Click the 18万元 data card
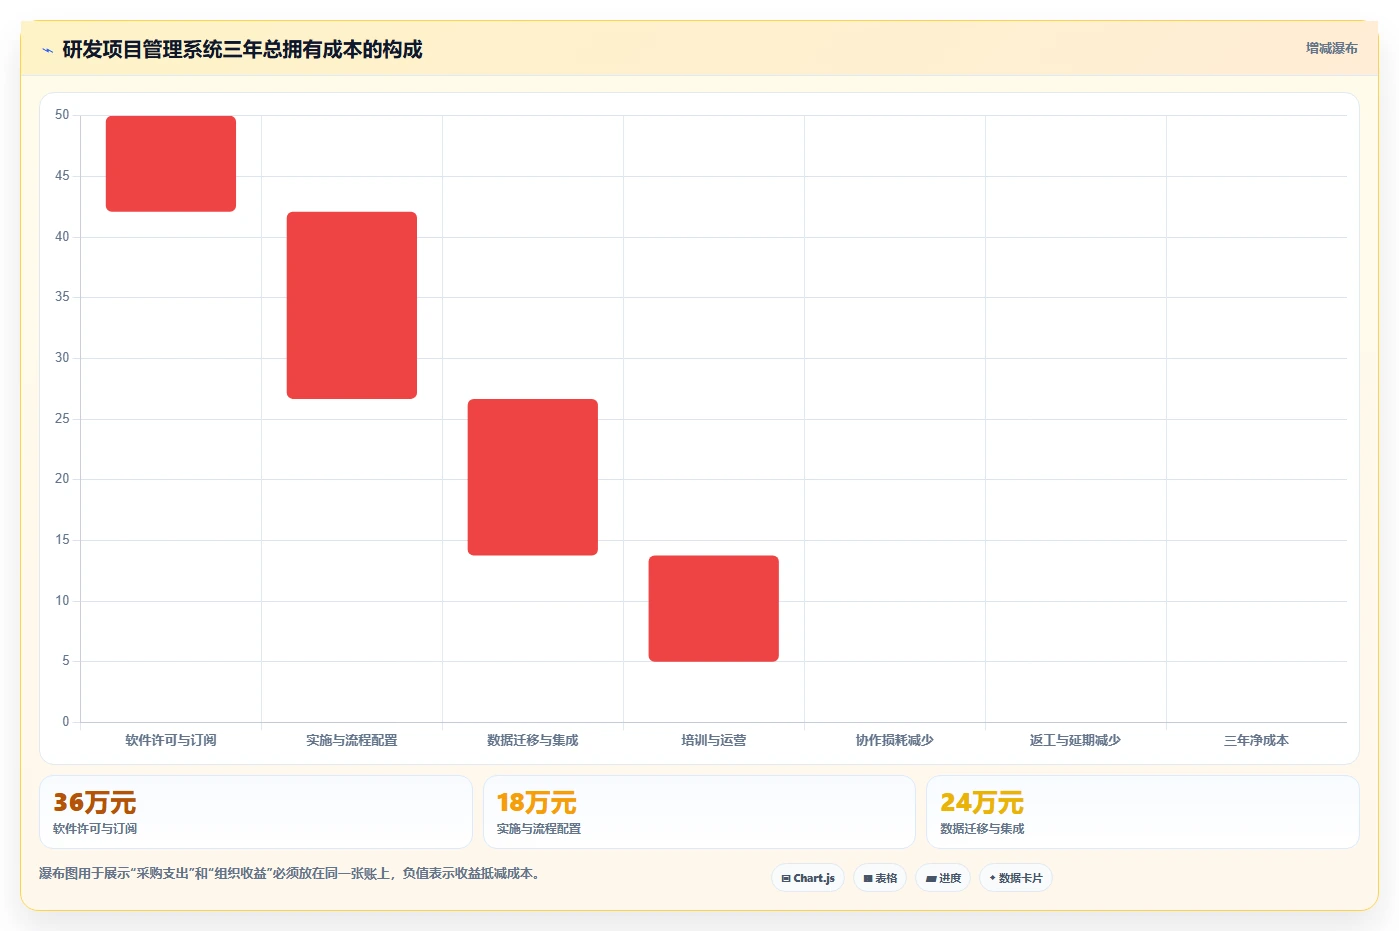 point(699,812)
